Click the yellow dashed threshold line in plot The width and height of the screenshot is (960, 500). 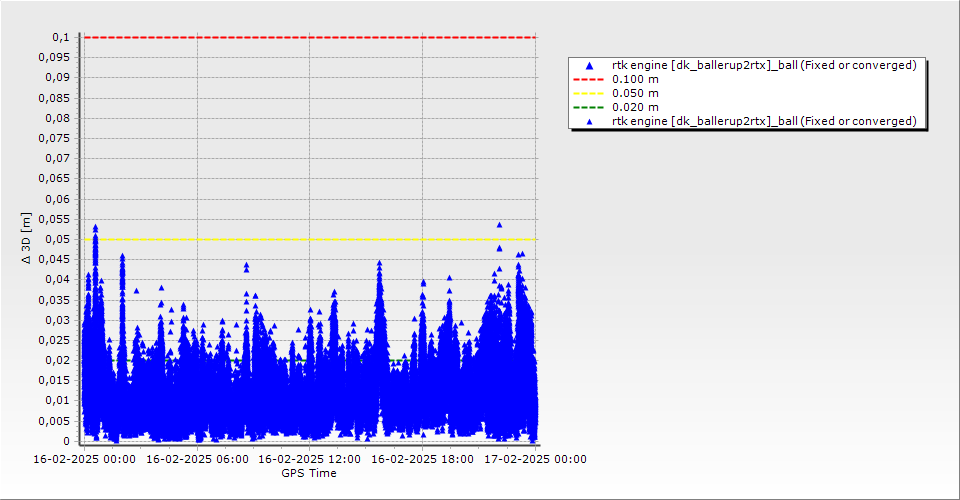point(310,239)
